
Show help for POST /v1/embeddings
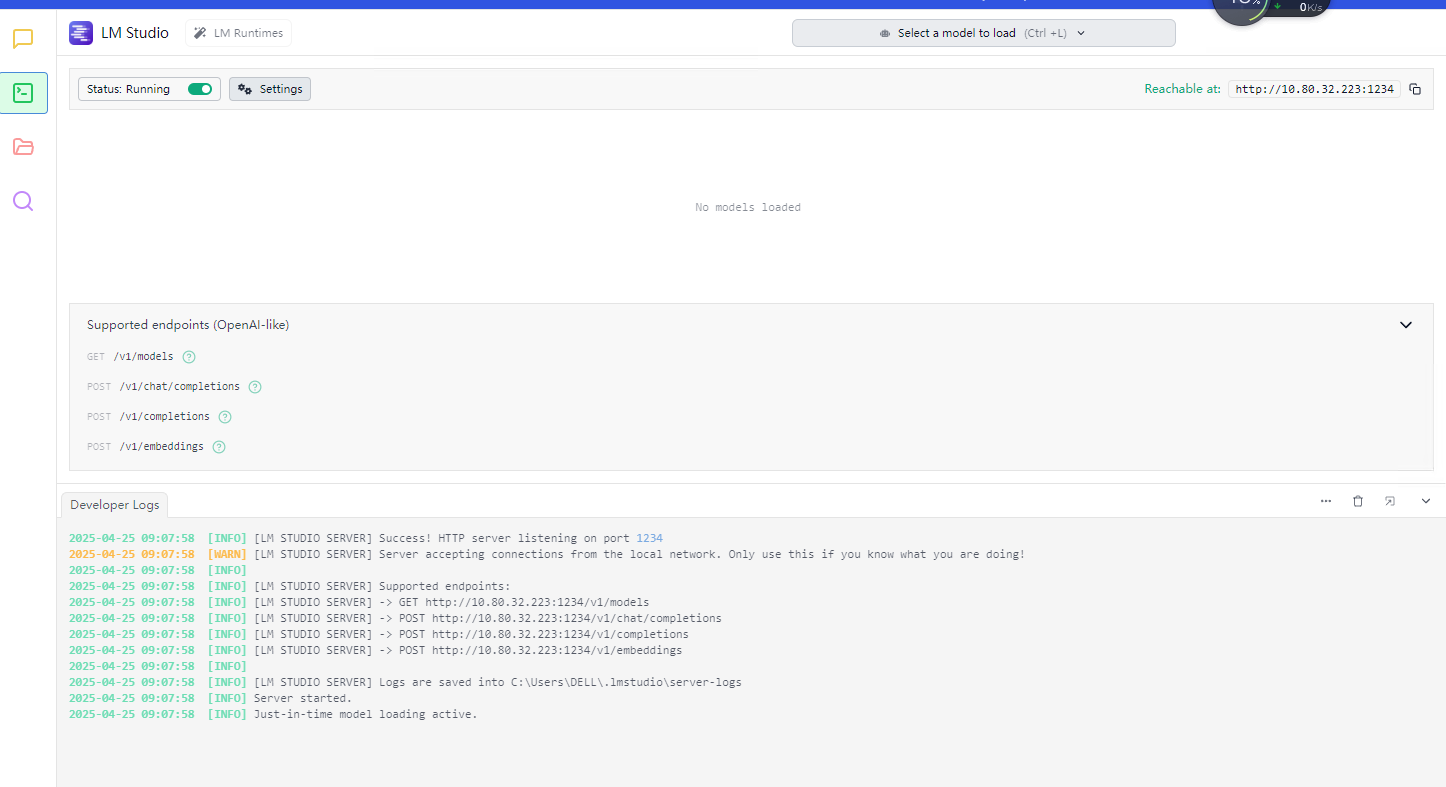[219, 447]
